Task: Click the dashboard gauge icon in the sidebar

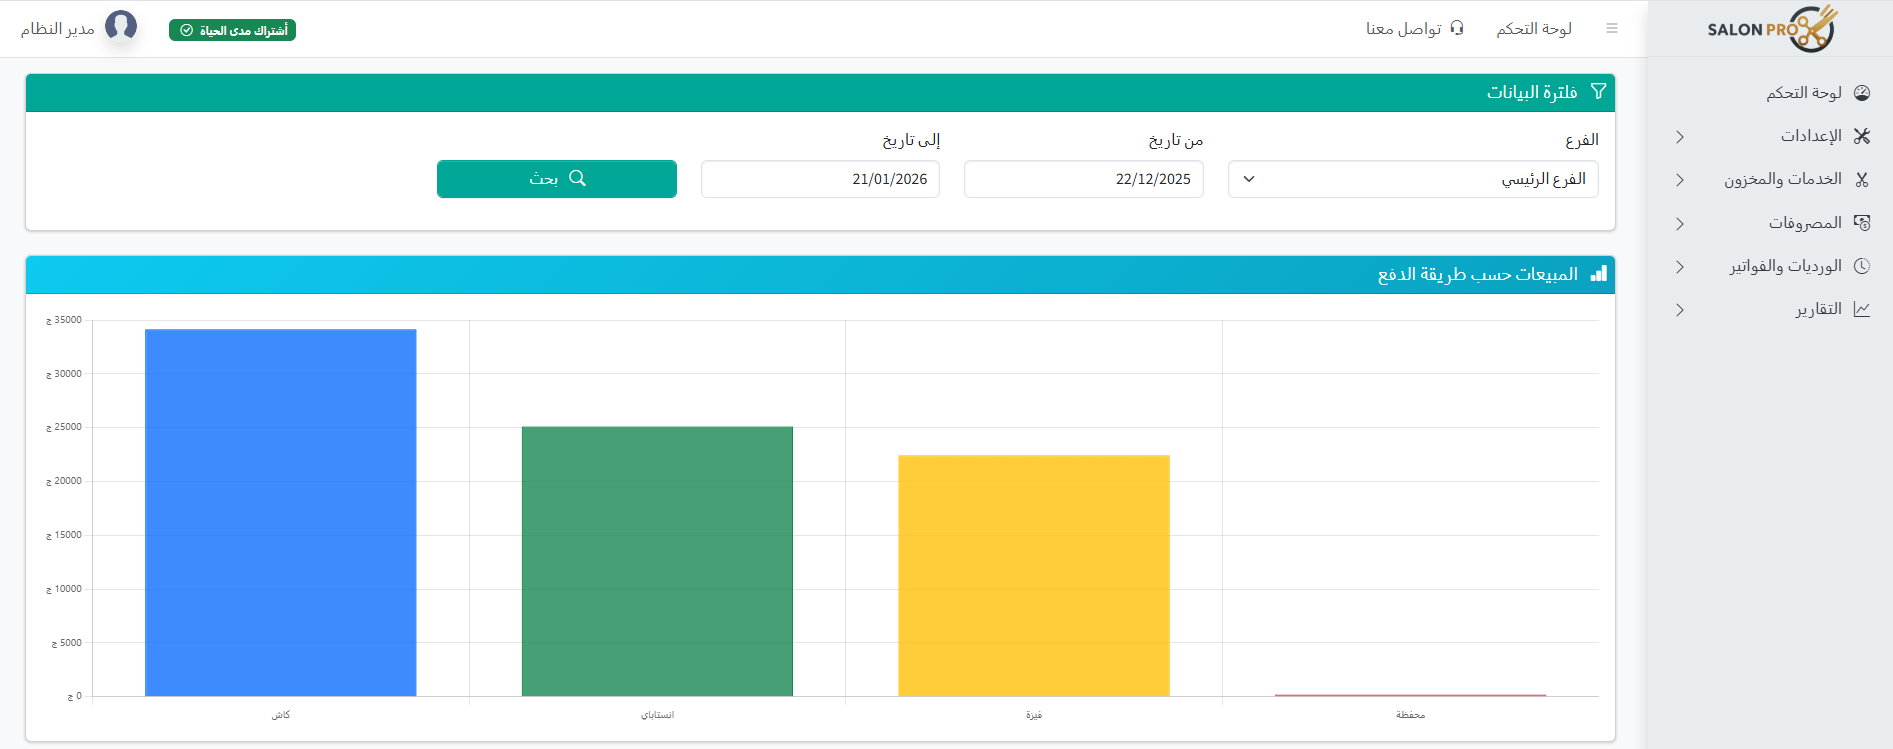Action: pyautogui.click(x=1861, y=93)
